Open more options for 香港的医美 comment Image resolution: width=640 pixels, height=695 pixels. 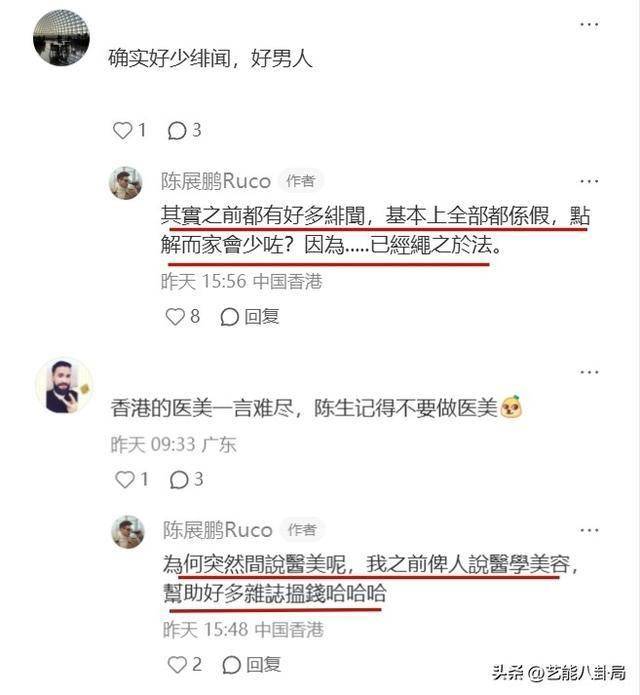coord(589,372)
